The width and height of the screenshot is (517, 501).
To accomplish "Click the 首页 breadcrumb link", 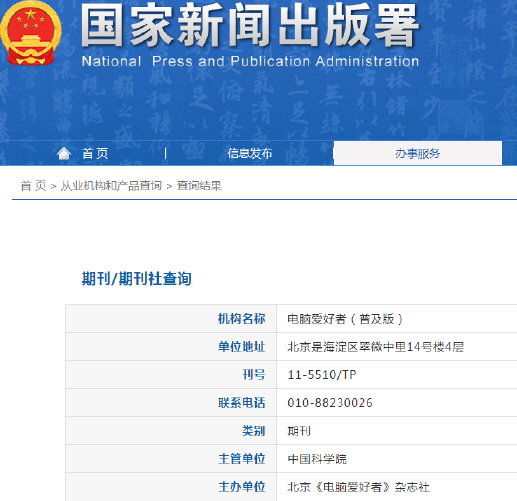I will pyautogui.click(x=33, y=186).
